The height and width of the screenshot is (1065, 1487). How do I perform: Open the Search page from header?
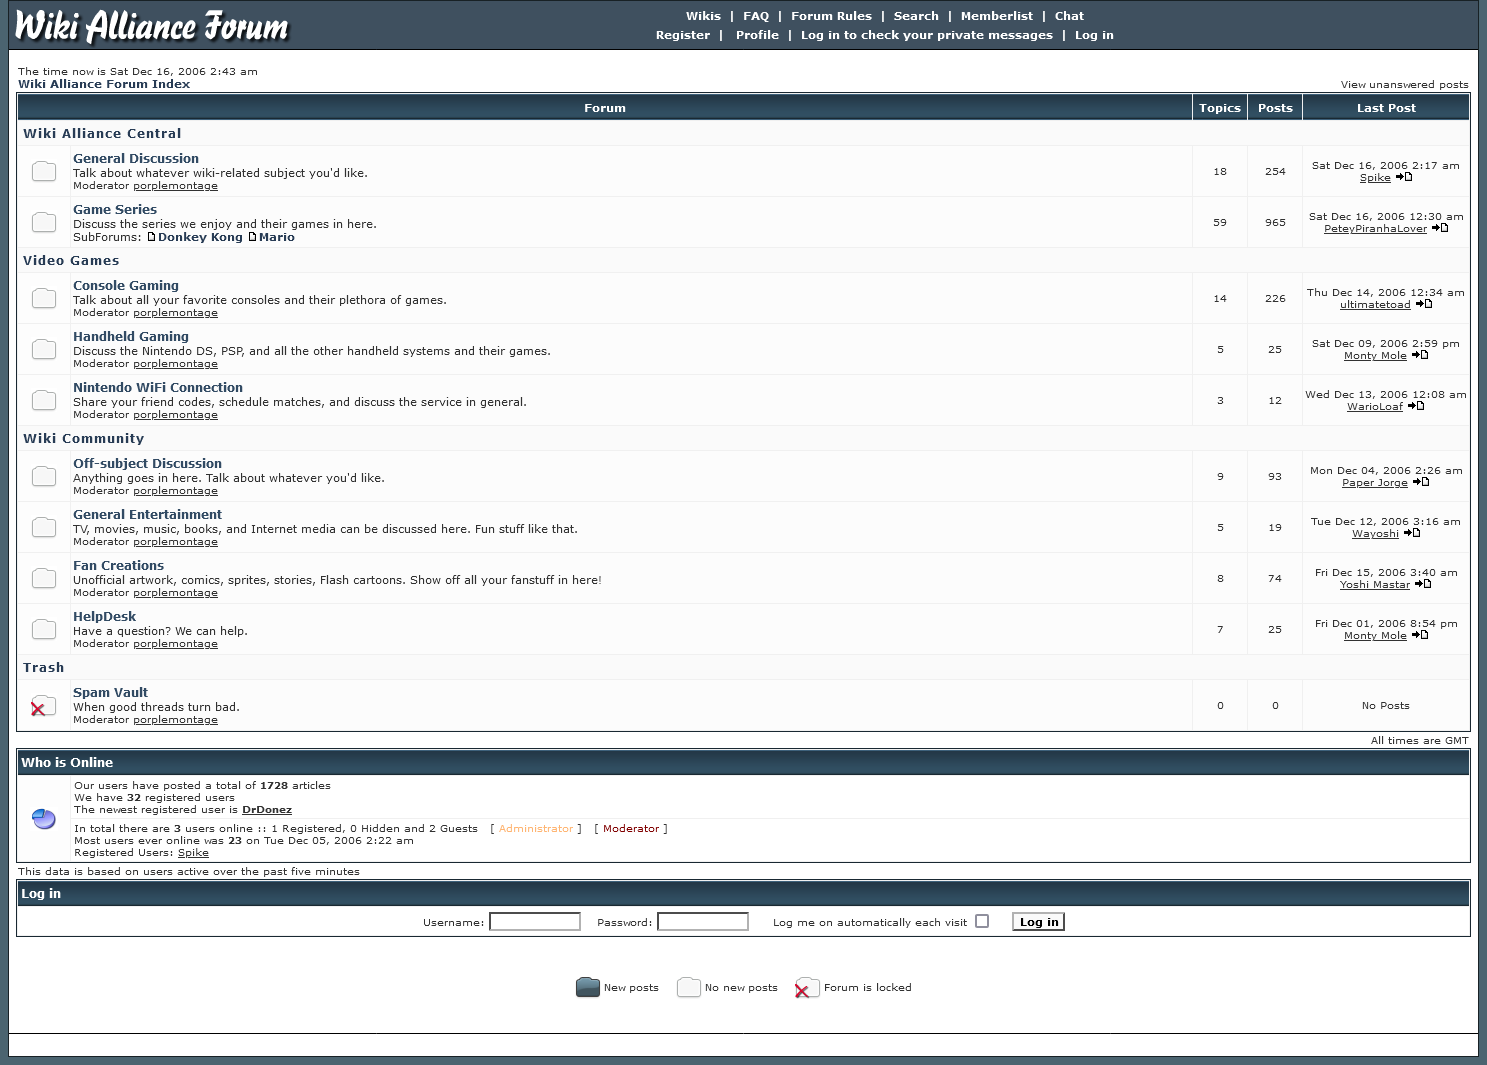tap(915, 16)
